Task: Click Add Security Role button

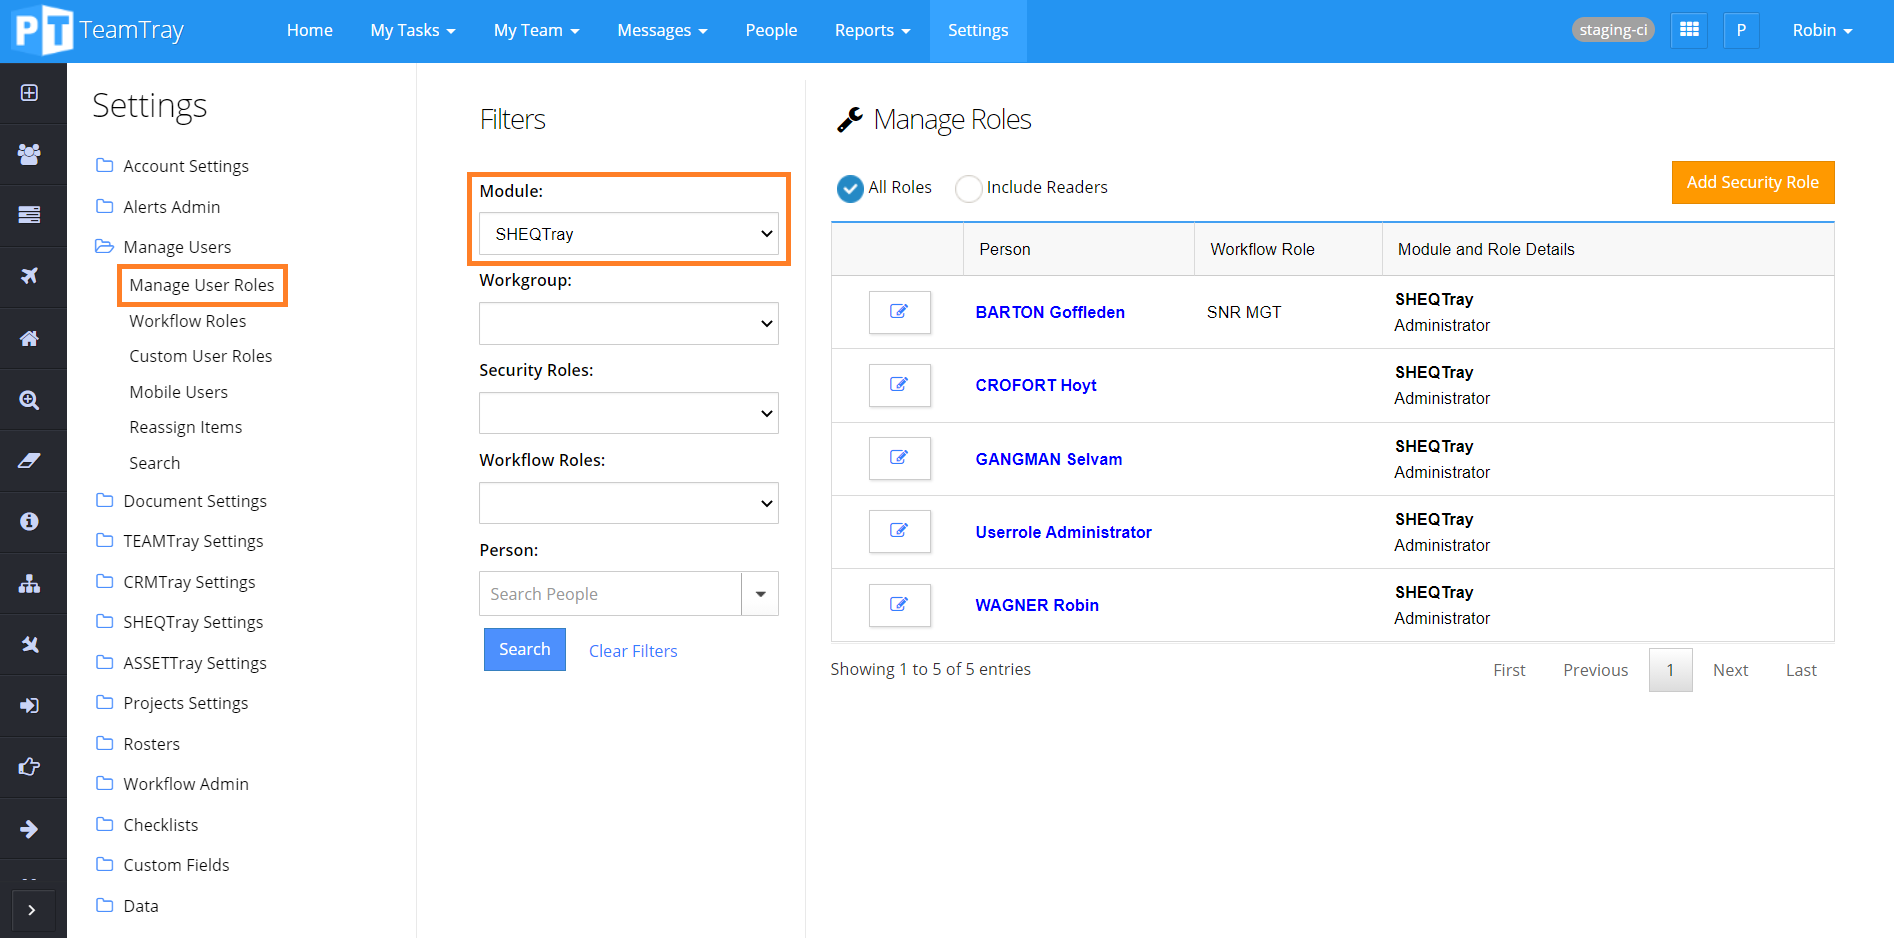Action: pyautogui.click(x=1753, y=182)
